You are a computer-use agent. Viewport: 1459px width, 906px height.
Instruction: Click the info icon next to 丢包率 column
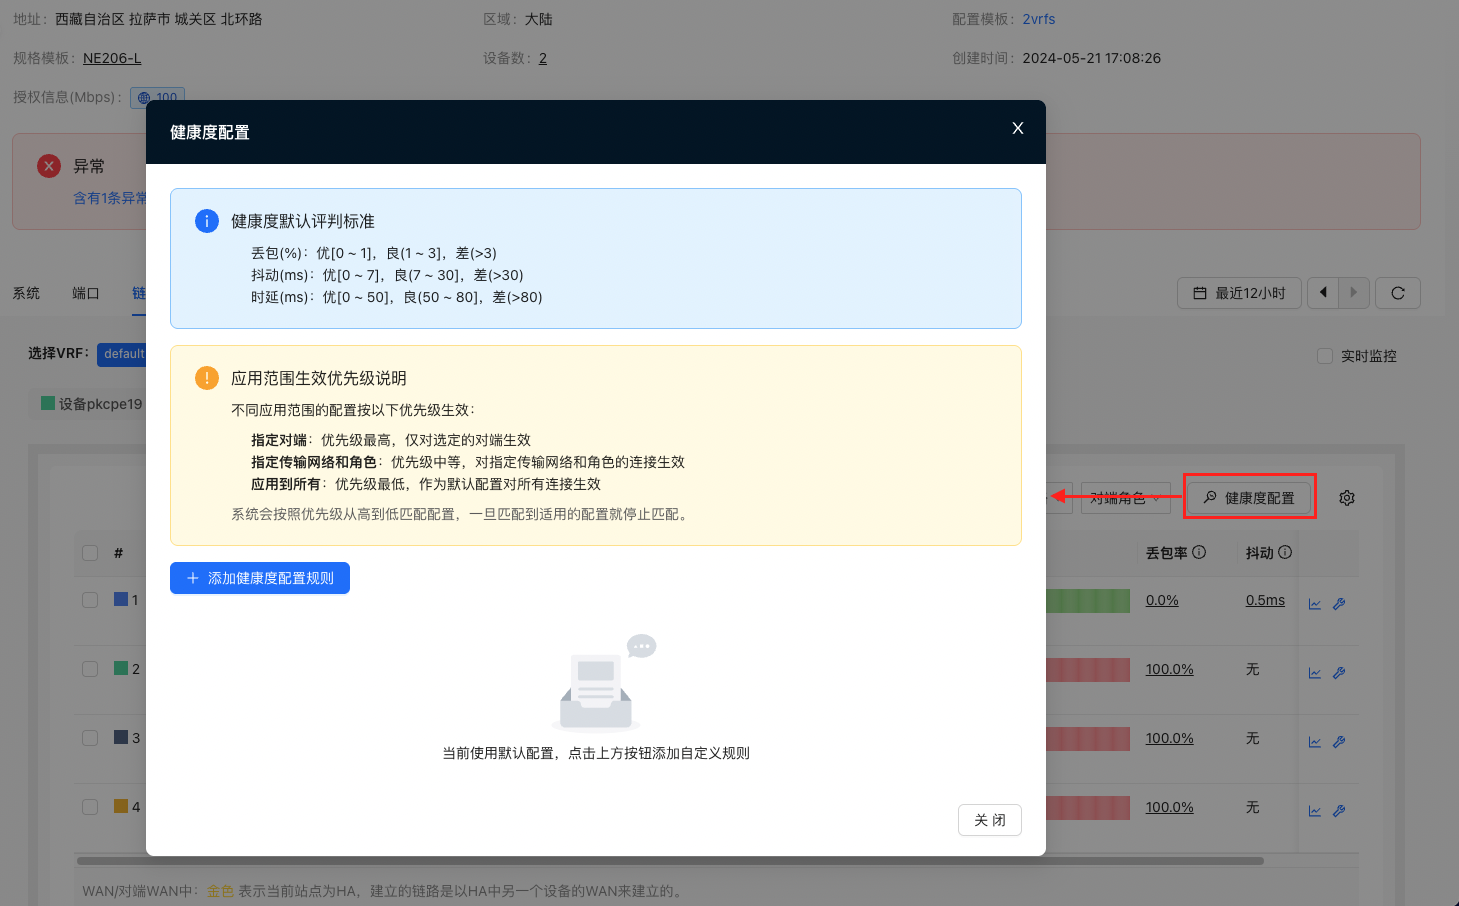click(x=1200, y=552)
